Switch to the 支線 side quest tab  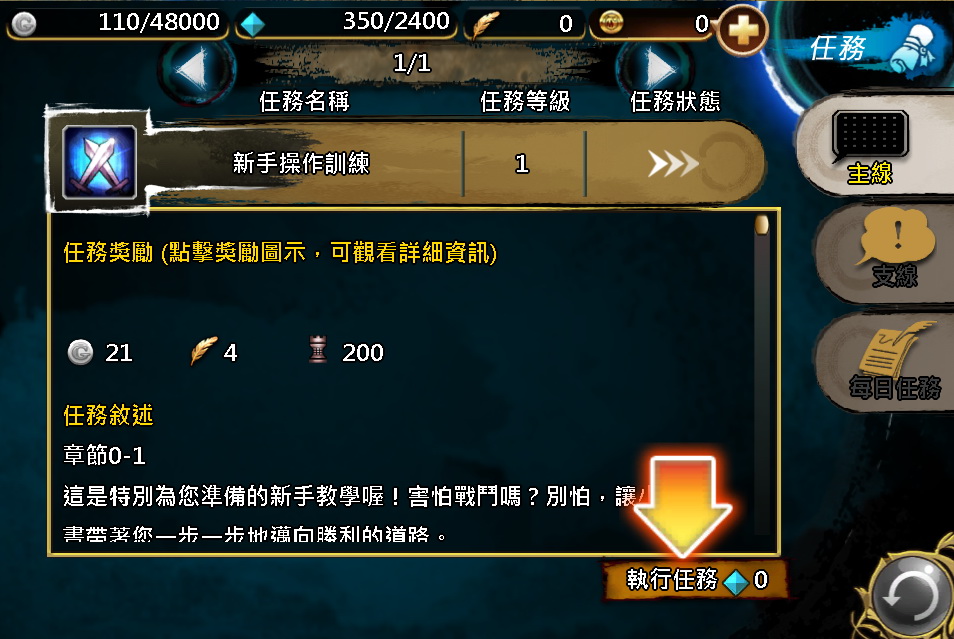coord(884,253)
